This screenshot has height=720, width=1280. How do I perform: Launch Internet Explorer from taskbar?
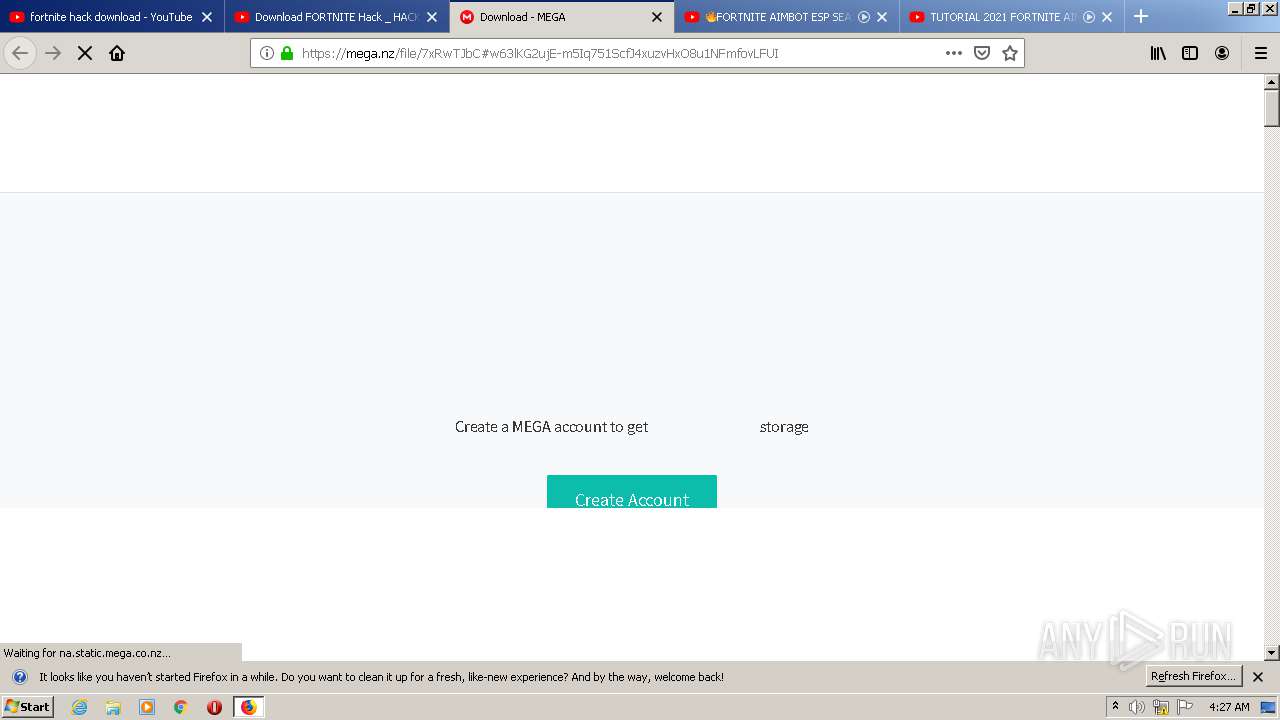click(x=79, y=707)
